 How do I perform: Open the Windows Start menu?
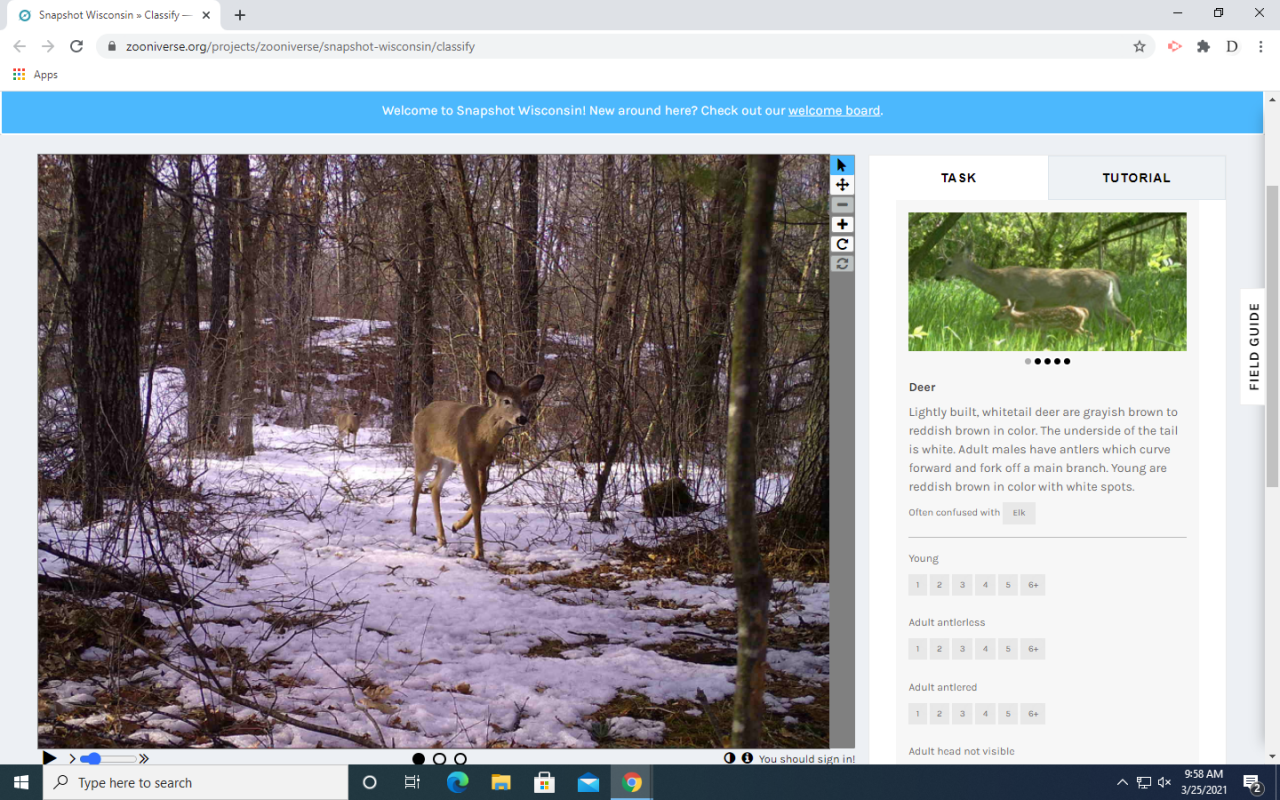21,782
